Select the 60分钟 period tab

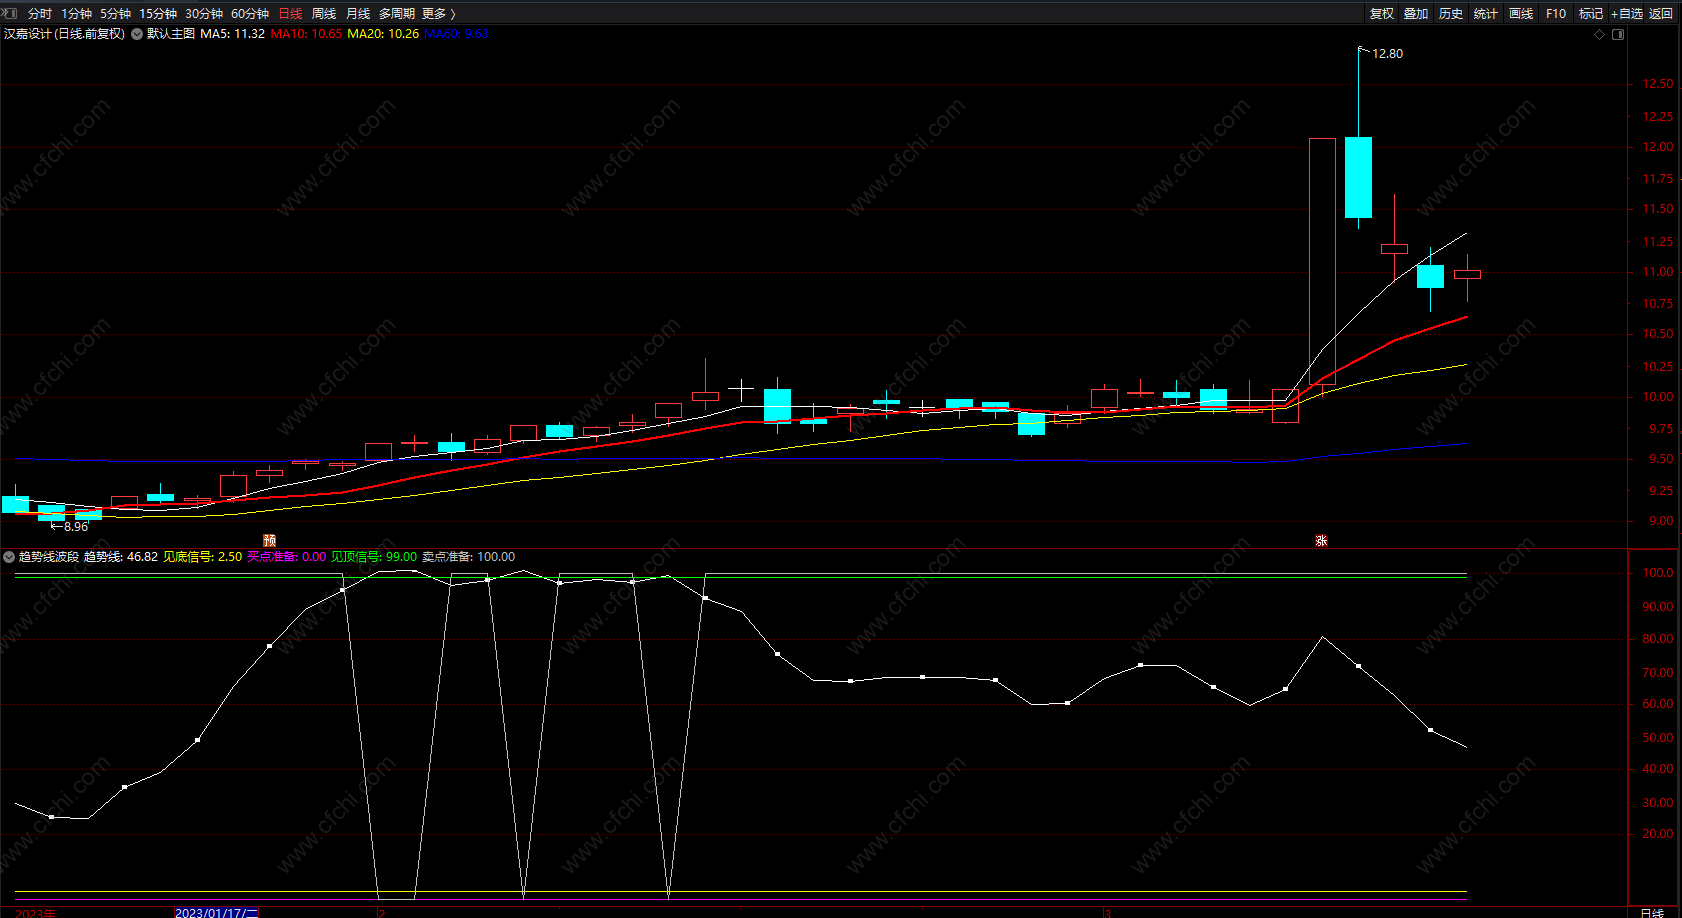[x=250, y=14]
